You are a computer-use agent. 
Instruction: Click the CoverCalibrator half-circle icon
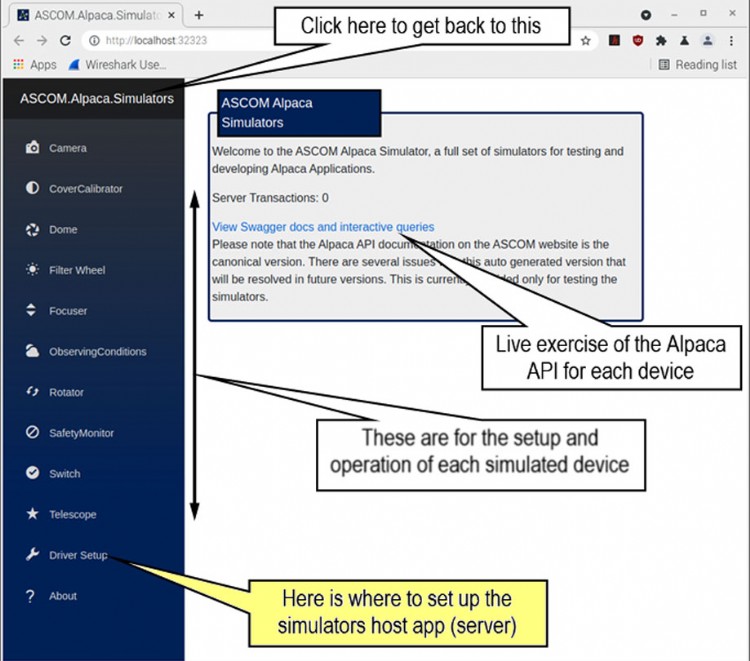33,187
